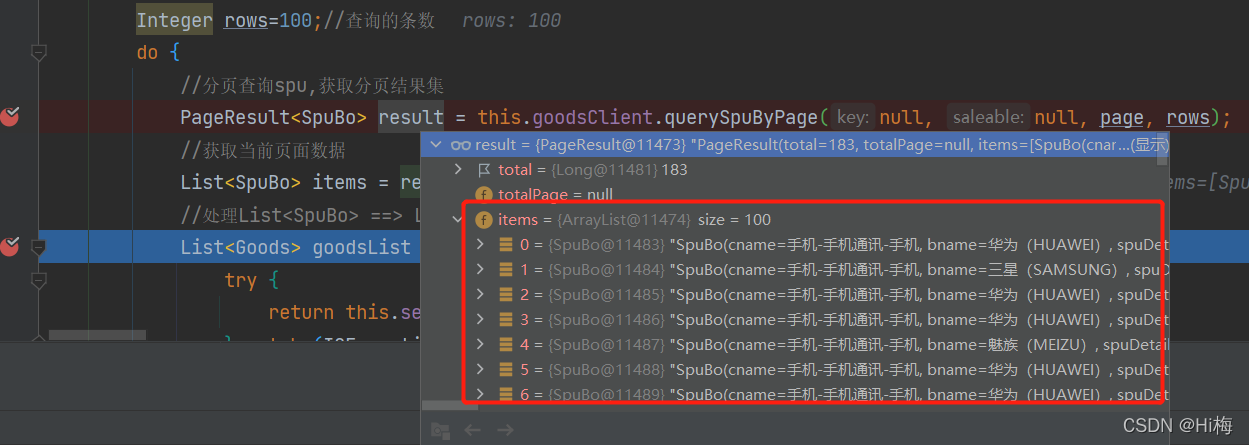Image resolution: width=1249 pixels, height=445 pixels.
Task: Click the watch glasses icon beside result
Action: (x=461, y=145)
